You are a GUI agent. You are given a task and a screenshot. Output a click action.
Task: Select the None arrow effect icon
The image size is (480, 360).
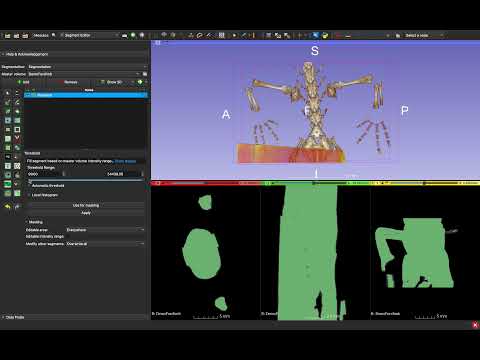point(8,93)
